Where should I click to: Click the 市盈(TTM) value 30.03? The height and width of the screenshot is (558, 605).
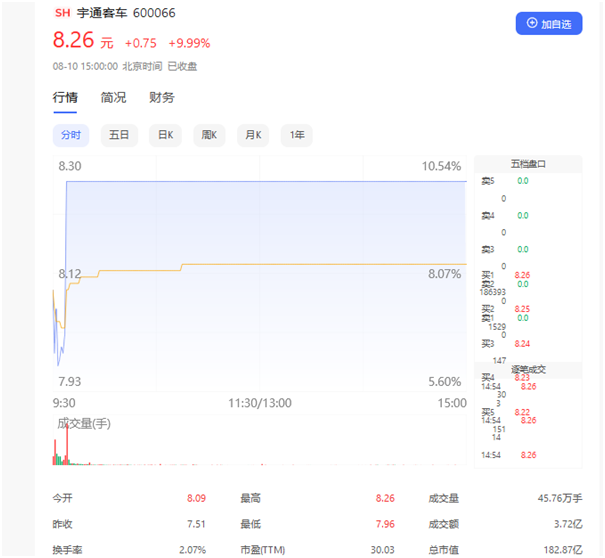pyautogui.click(x=383, y=550)
